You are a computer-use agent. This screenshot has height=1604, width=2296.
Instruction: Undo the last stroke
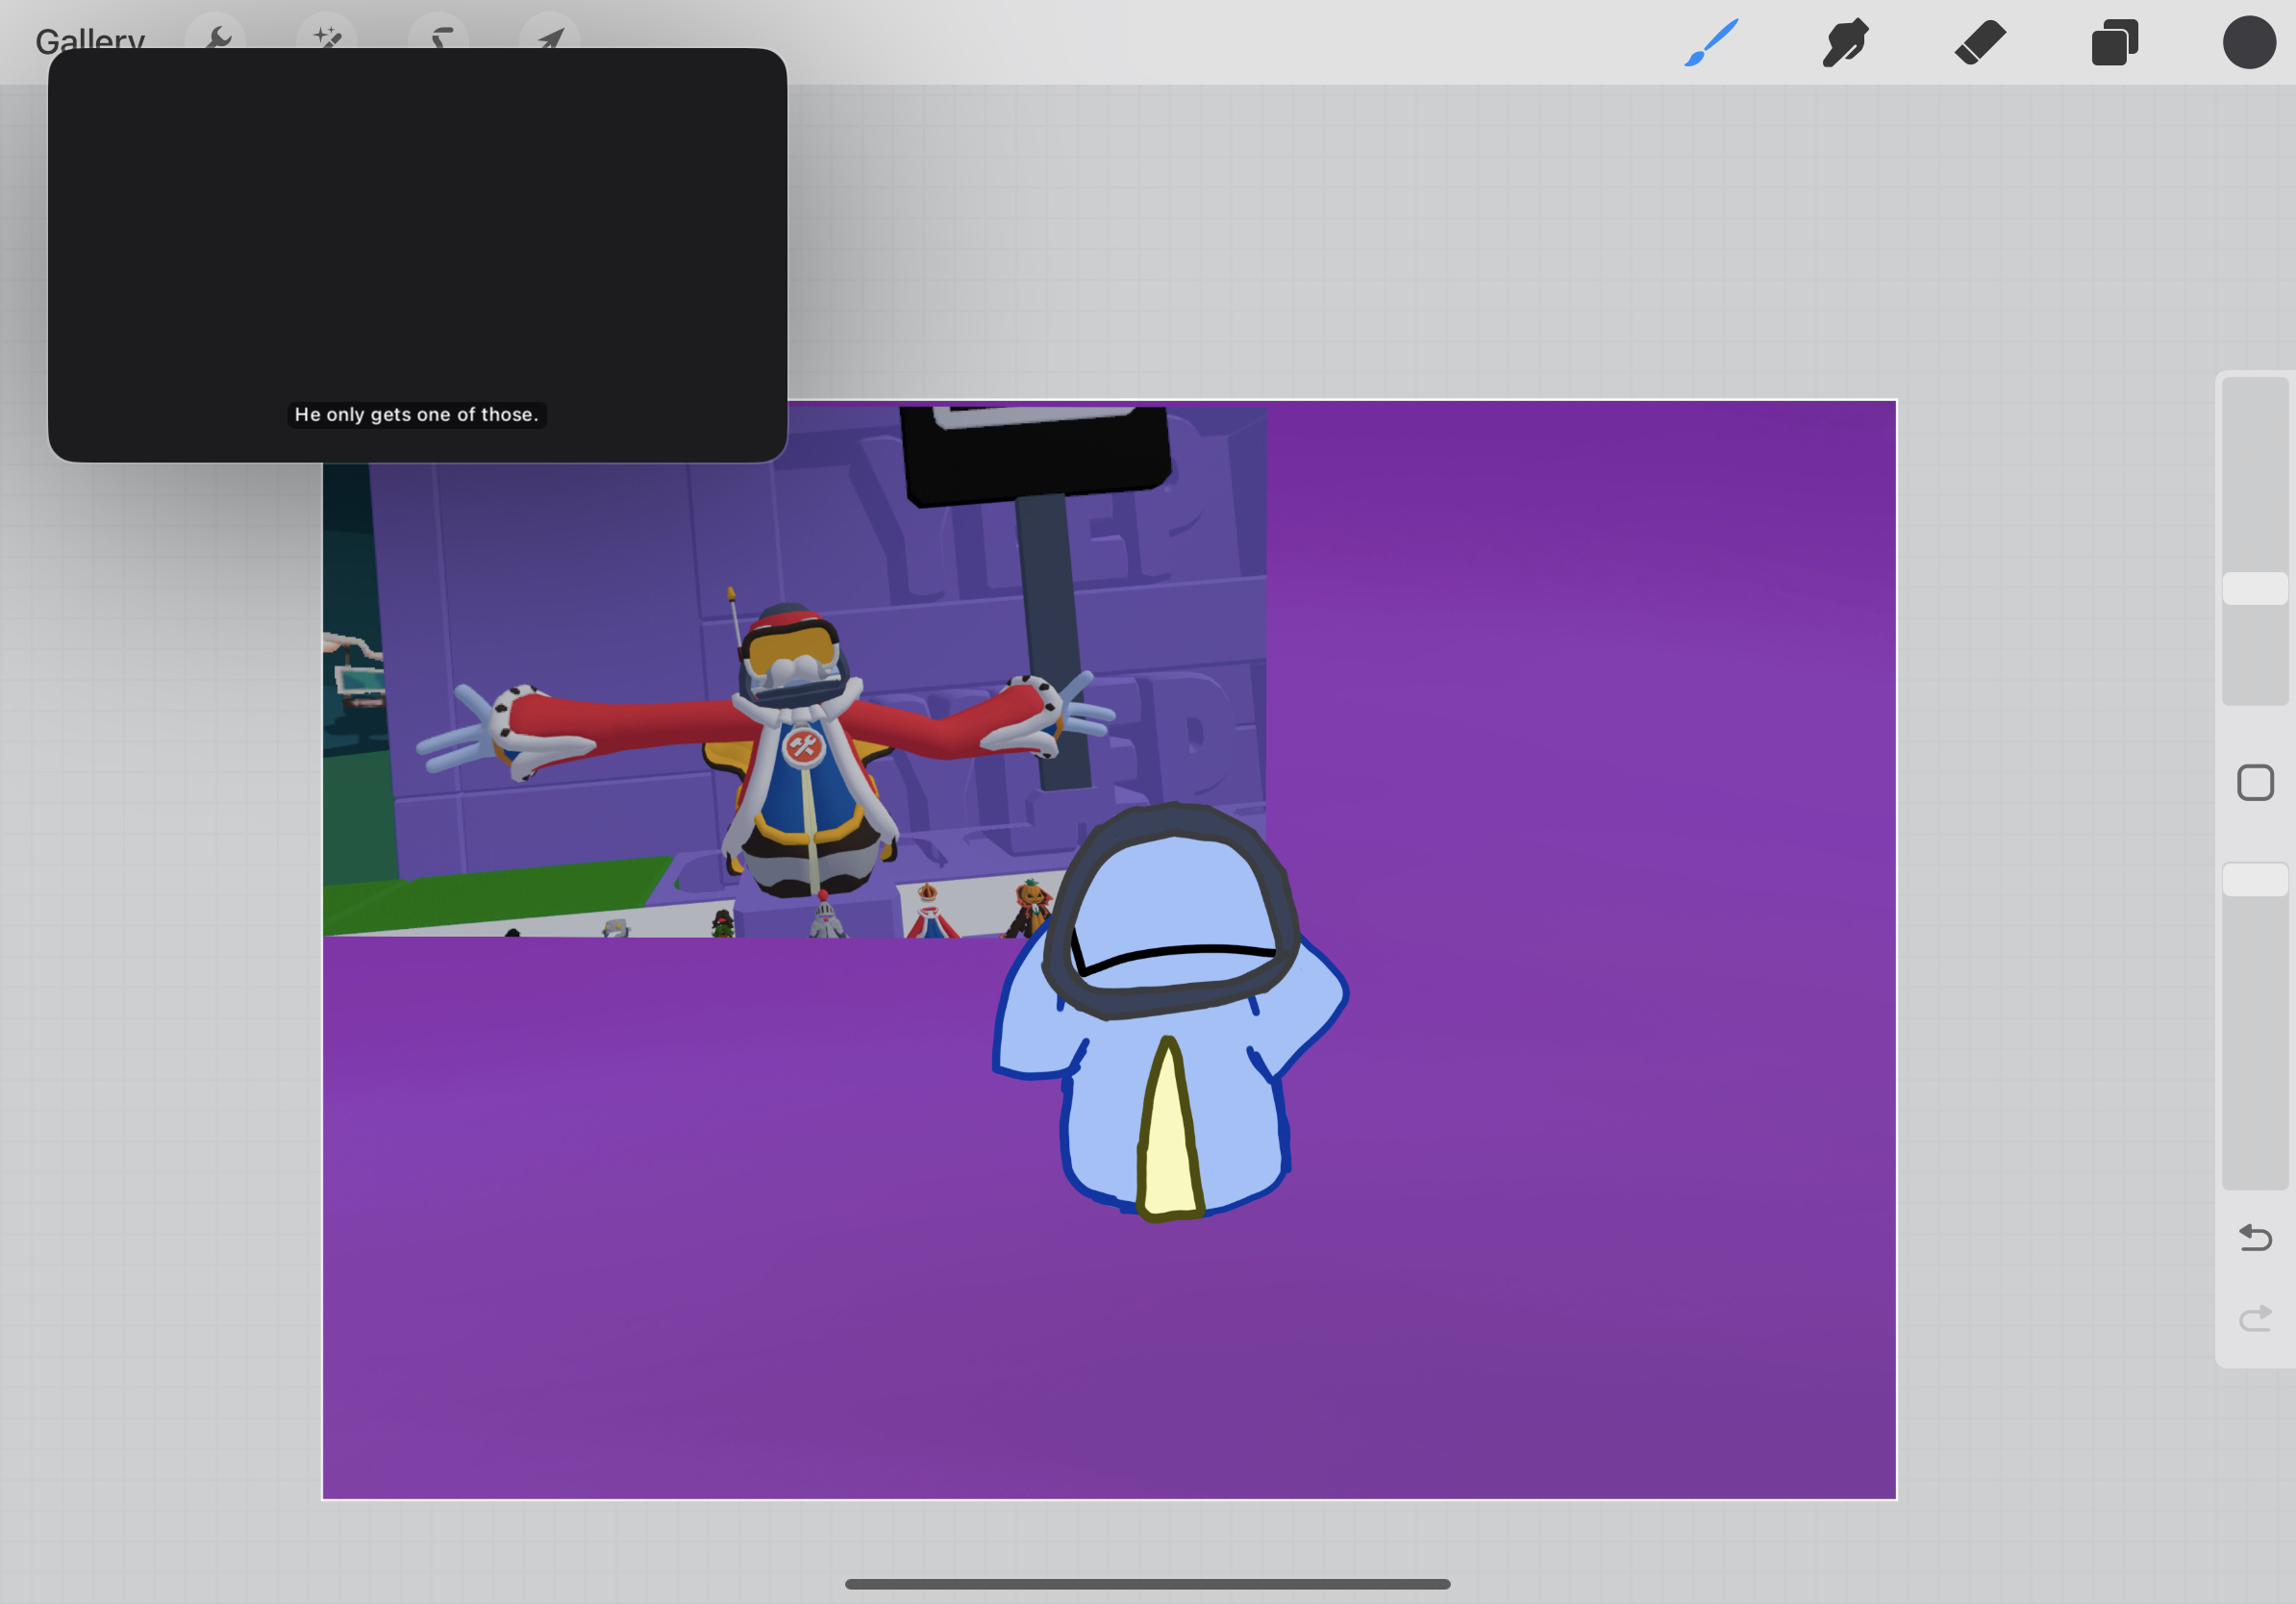(2255, 1238)
